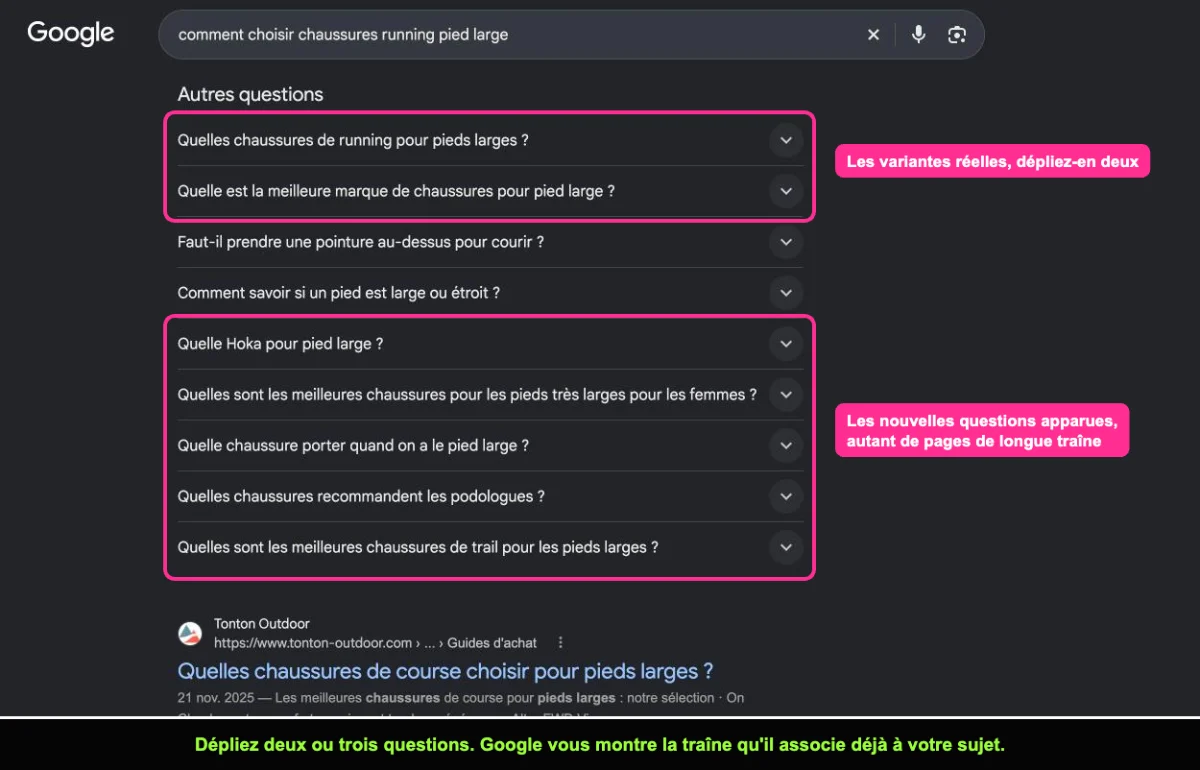
Task: Click question text 'Quelle est la meilleure marque de chaussures pour pied large ?'
Action: 396,191
